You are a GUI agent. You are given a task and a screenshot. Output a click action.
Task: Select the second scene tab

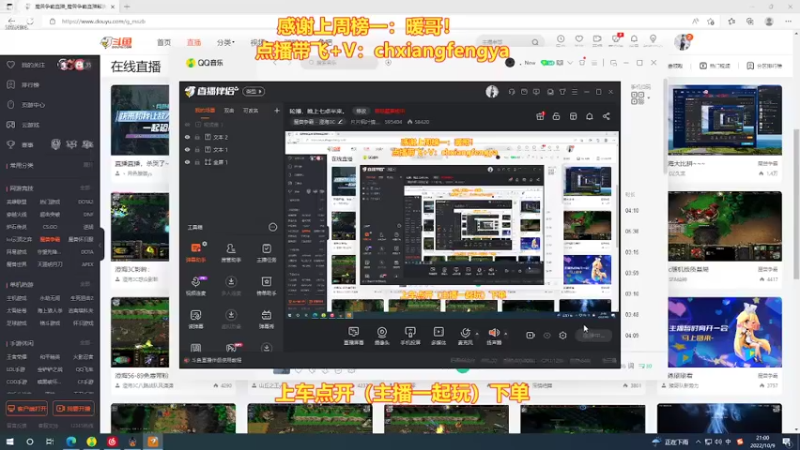tap(229, 110)
